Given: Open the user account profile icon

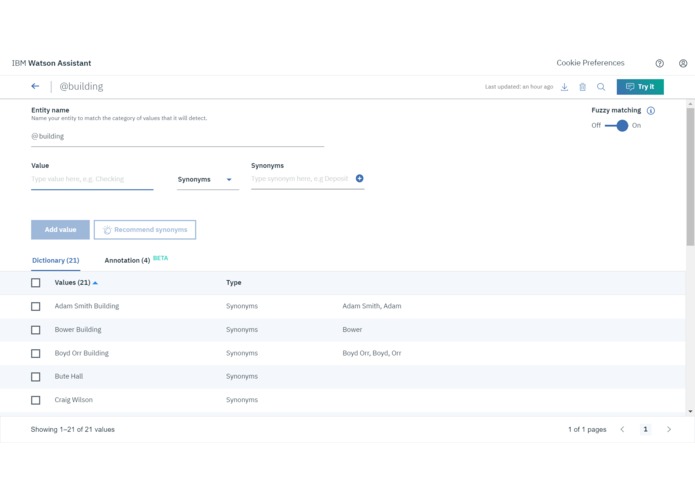Looking at the screenshot, I should click(683, 63).
